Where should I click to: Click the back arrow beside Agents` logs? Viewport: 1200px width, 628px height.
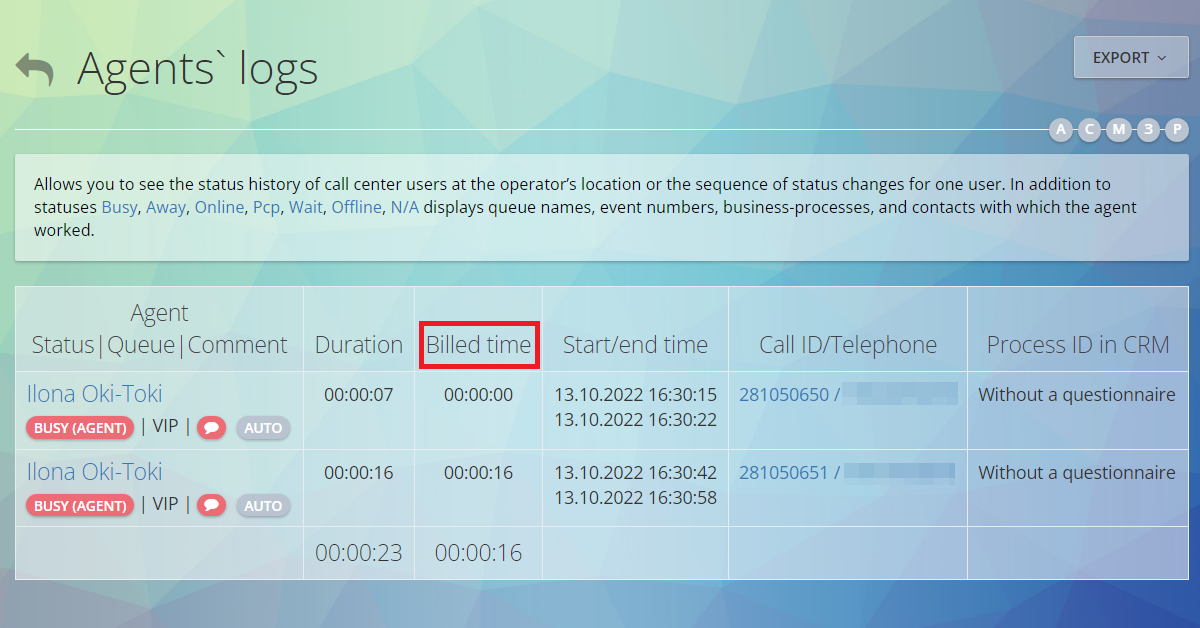point(35,70)
